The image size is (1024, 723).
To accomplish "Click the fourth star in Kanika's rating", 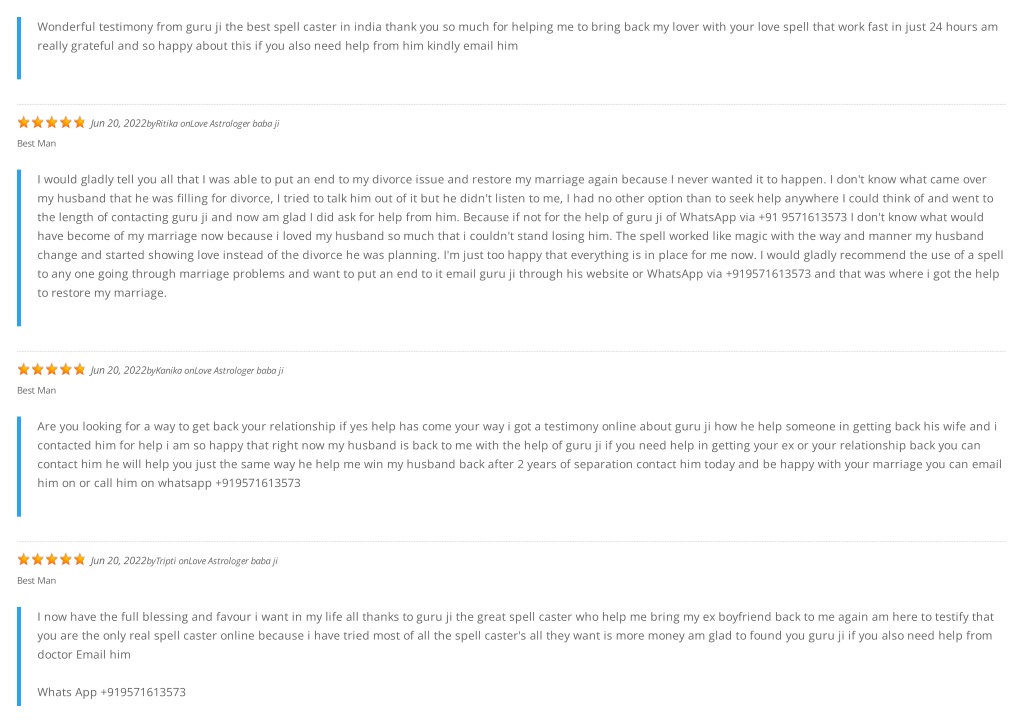I will pyautogui.click(x=66, y=369).
